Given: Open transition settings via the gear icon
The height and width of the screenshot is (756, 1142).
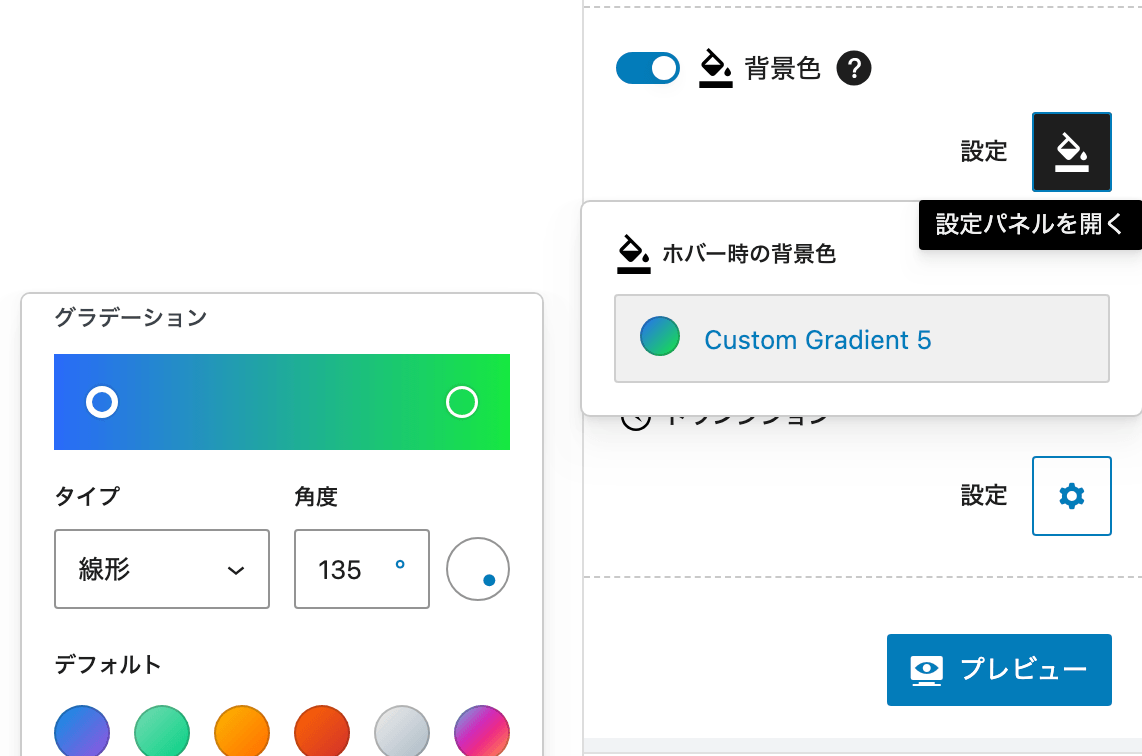Looking at the screenshot, I should (1071, 496).
